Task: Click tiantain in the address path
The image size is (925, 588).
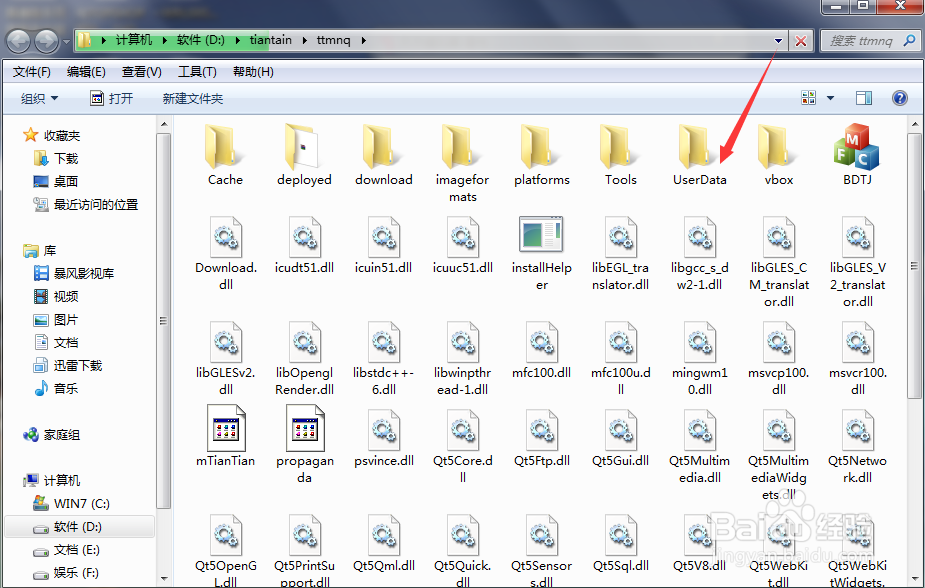Action: (270, 40)
